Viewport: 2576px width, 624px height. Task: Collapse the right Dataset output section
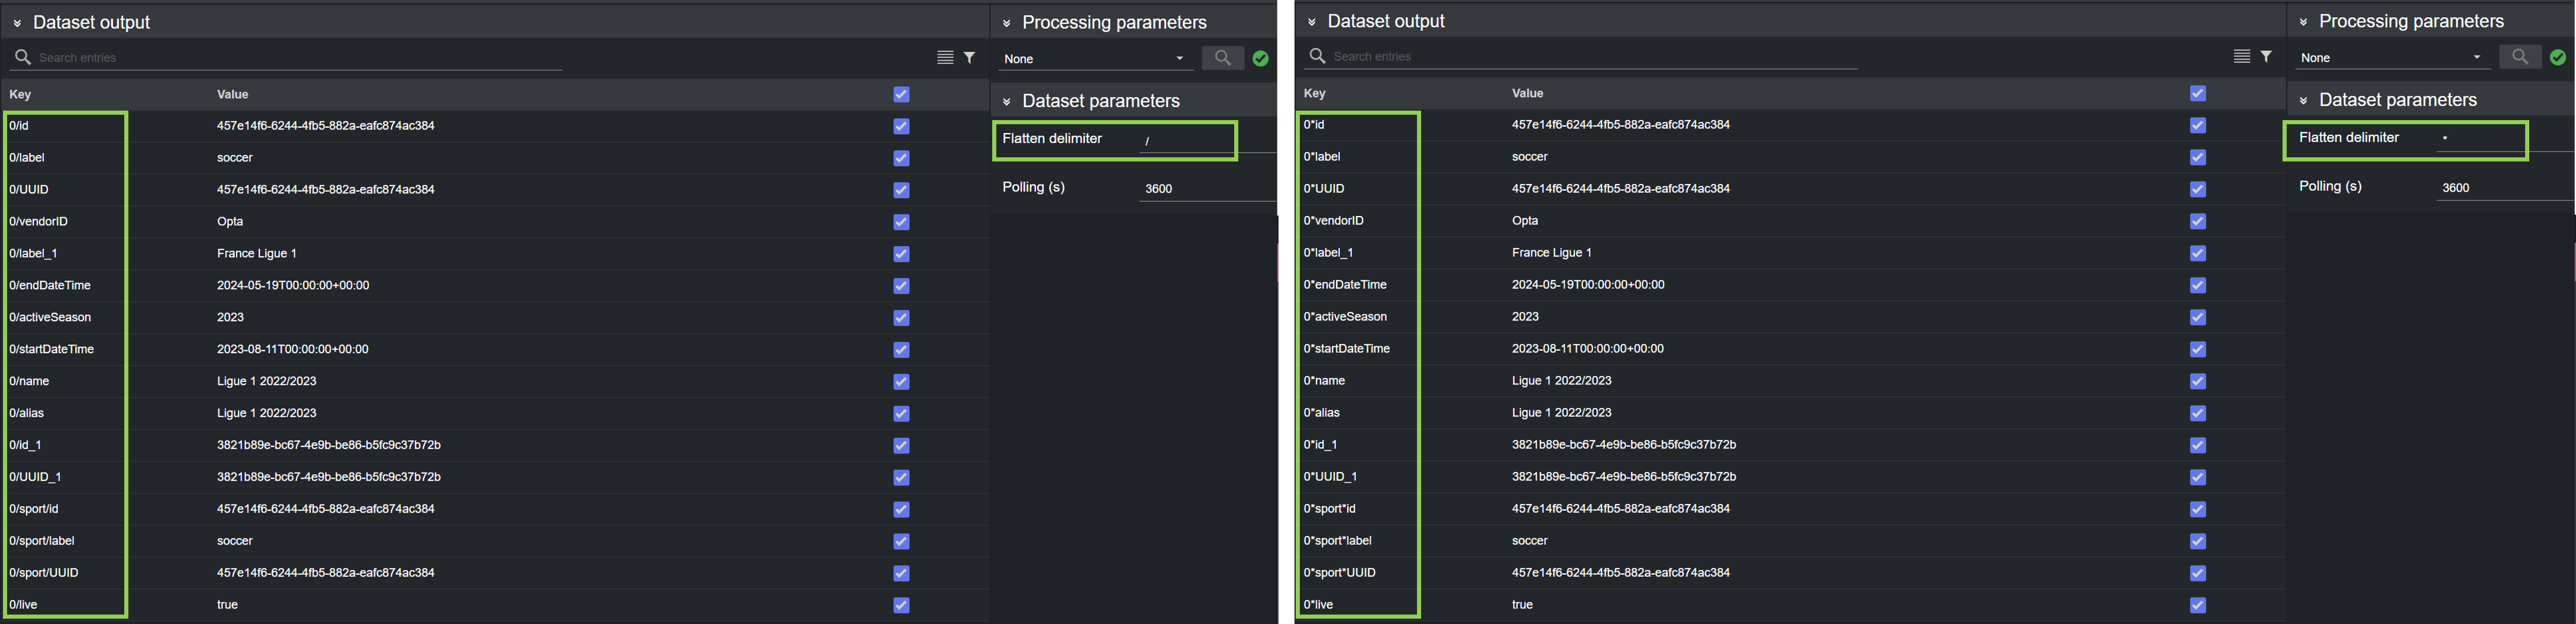click(1311, 22)
